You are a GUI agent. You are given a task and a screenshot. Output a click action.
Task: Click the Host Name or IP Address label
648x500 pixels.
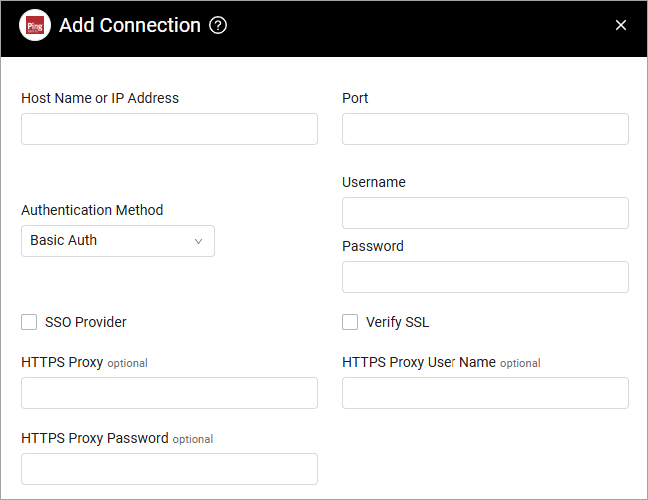100,98
